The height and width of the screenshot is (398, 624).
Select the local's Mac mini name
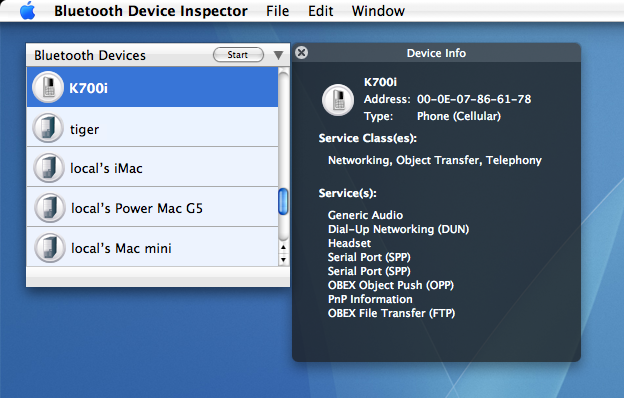coord(121,248)
